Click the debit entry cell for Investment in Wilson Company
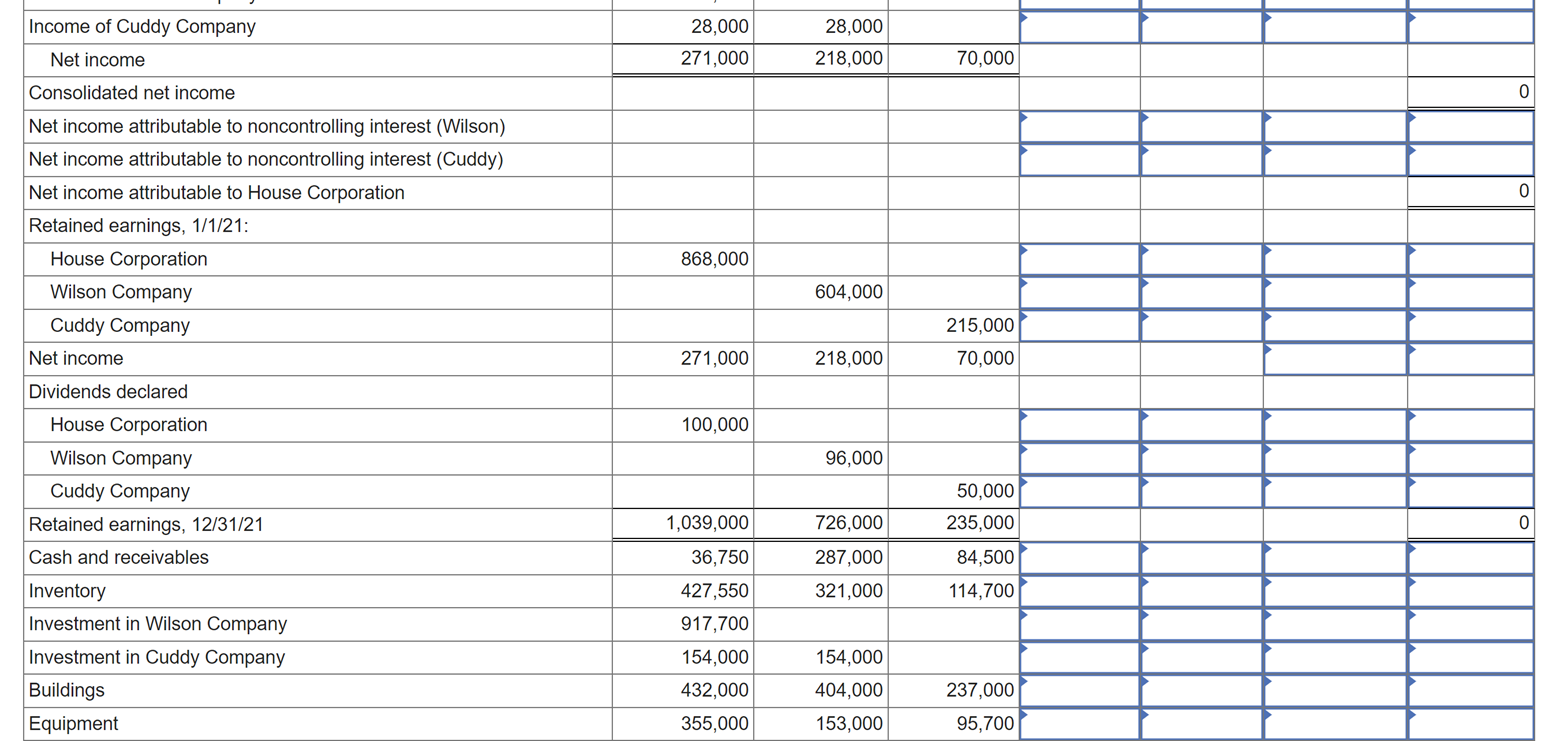 click(x=1078, y=623)
